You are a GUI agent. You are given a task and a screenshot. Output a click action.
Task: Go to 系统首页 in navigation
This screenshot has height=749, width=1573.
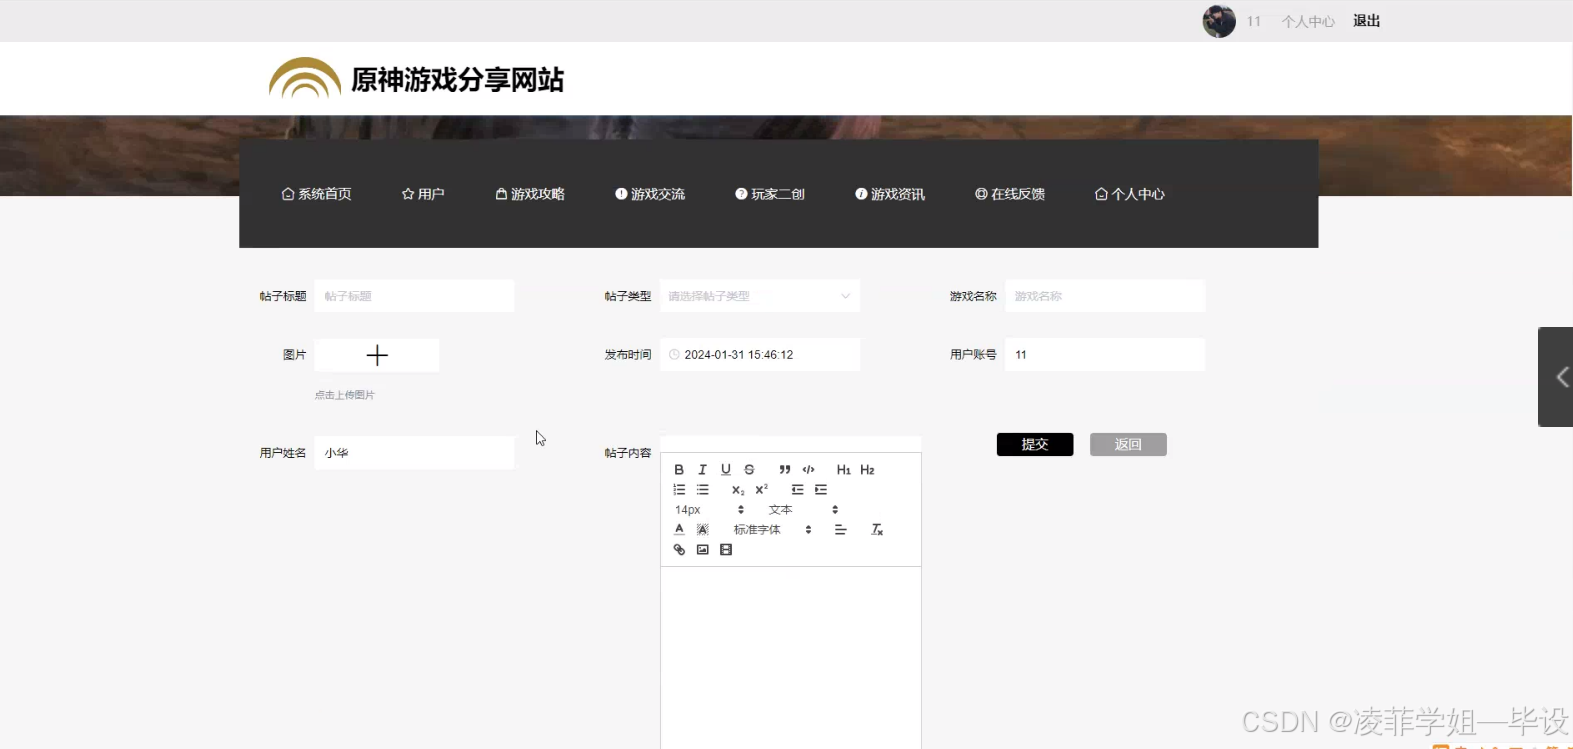click(x=317, y=194)
